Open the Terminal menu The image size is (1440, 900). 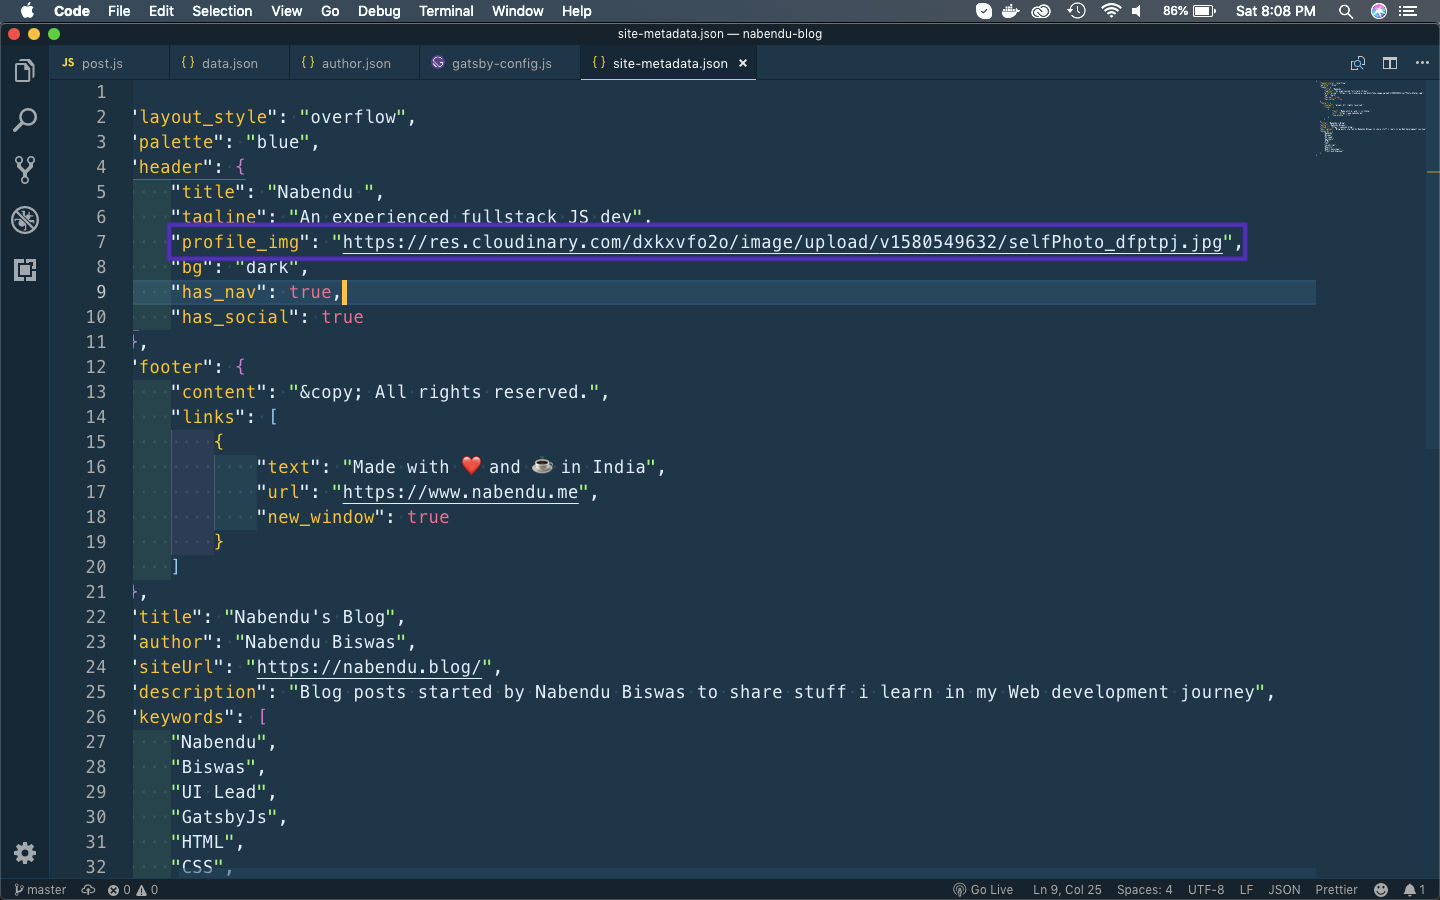[446, 11]
